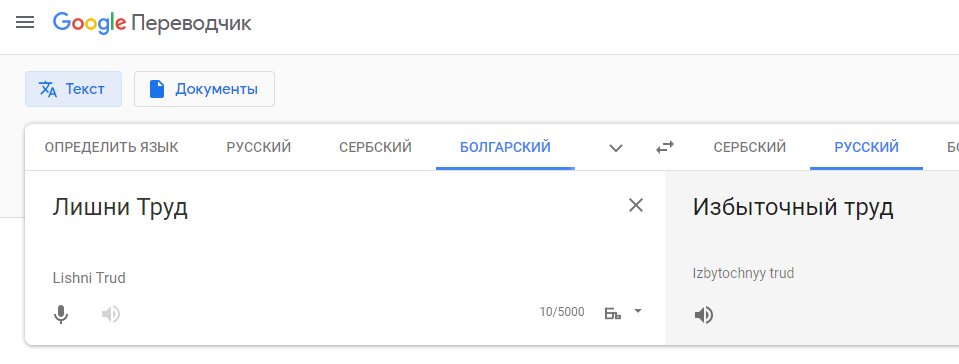Viewport: 959px width, 364px height.
Task: Start voice input with microphone icon
Action: (61, 314)
